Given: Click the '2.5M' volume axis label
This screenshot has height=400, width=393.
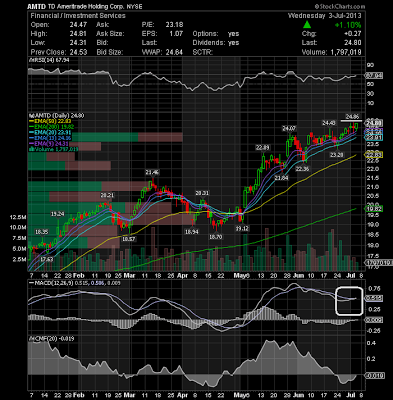Looking at the screenshot, I should (x=20, y=259).
